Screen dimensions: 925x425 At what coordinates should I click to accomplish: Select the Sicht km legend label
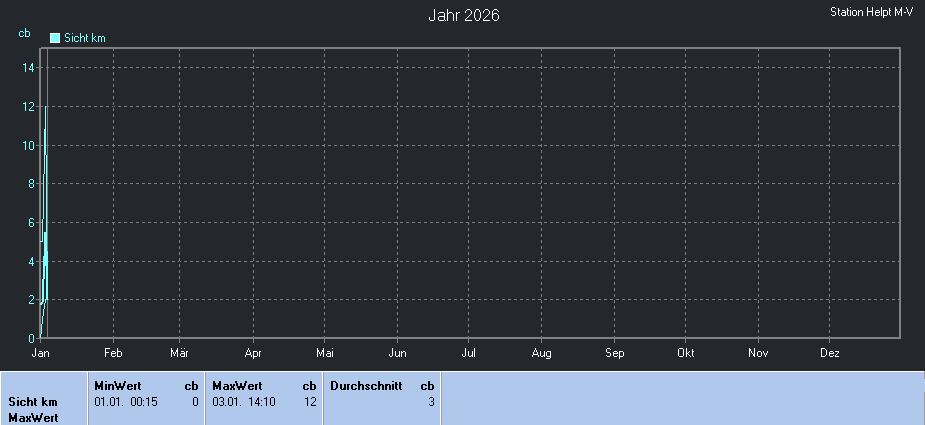(x=85, y=38)
